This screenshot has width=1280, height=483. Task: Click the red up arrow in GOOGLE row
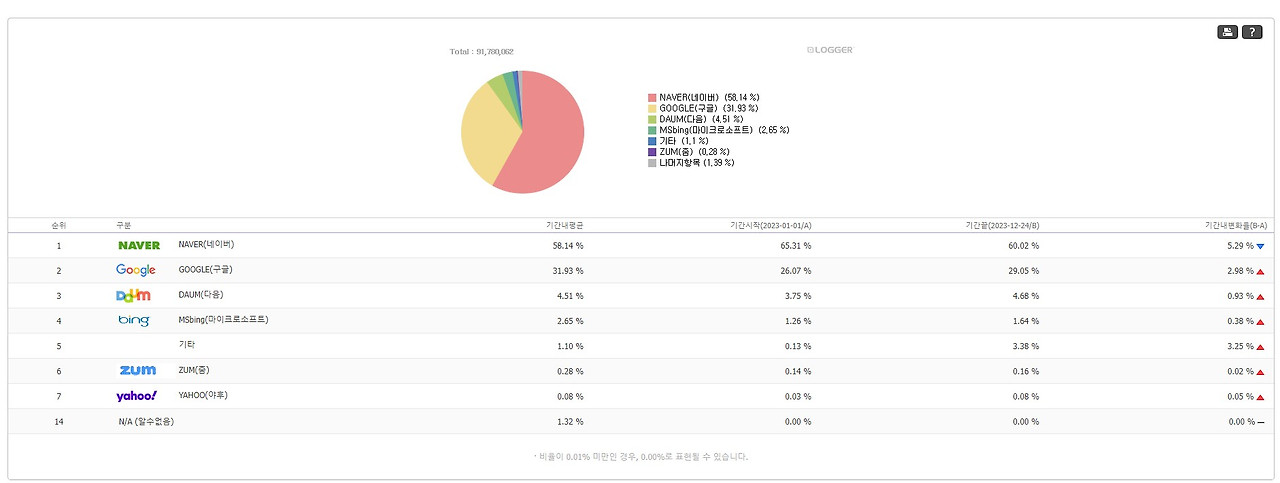point(1261,271)
